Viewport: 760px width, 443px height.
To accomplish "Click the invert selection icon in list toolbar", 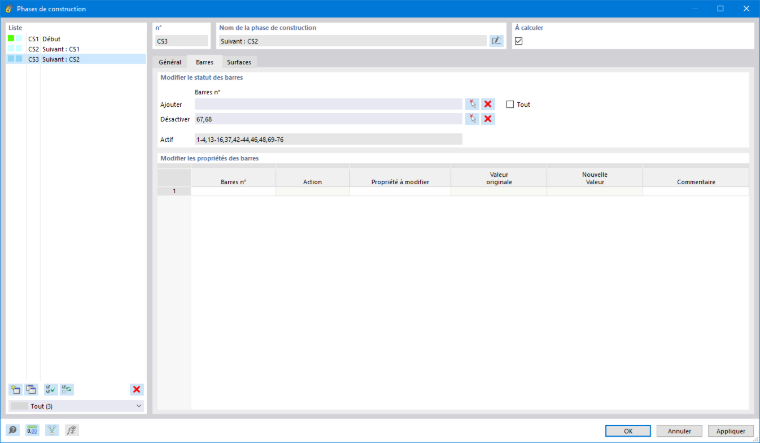I will point(67,389).
